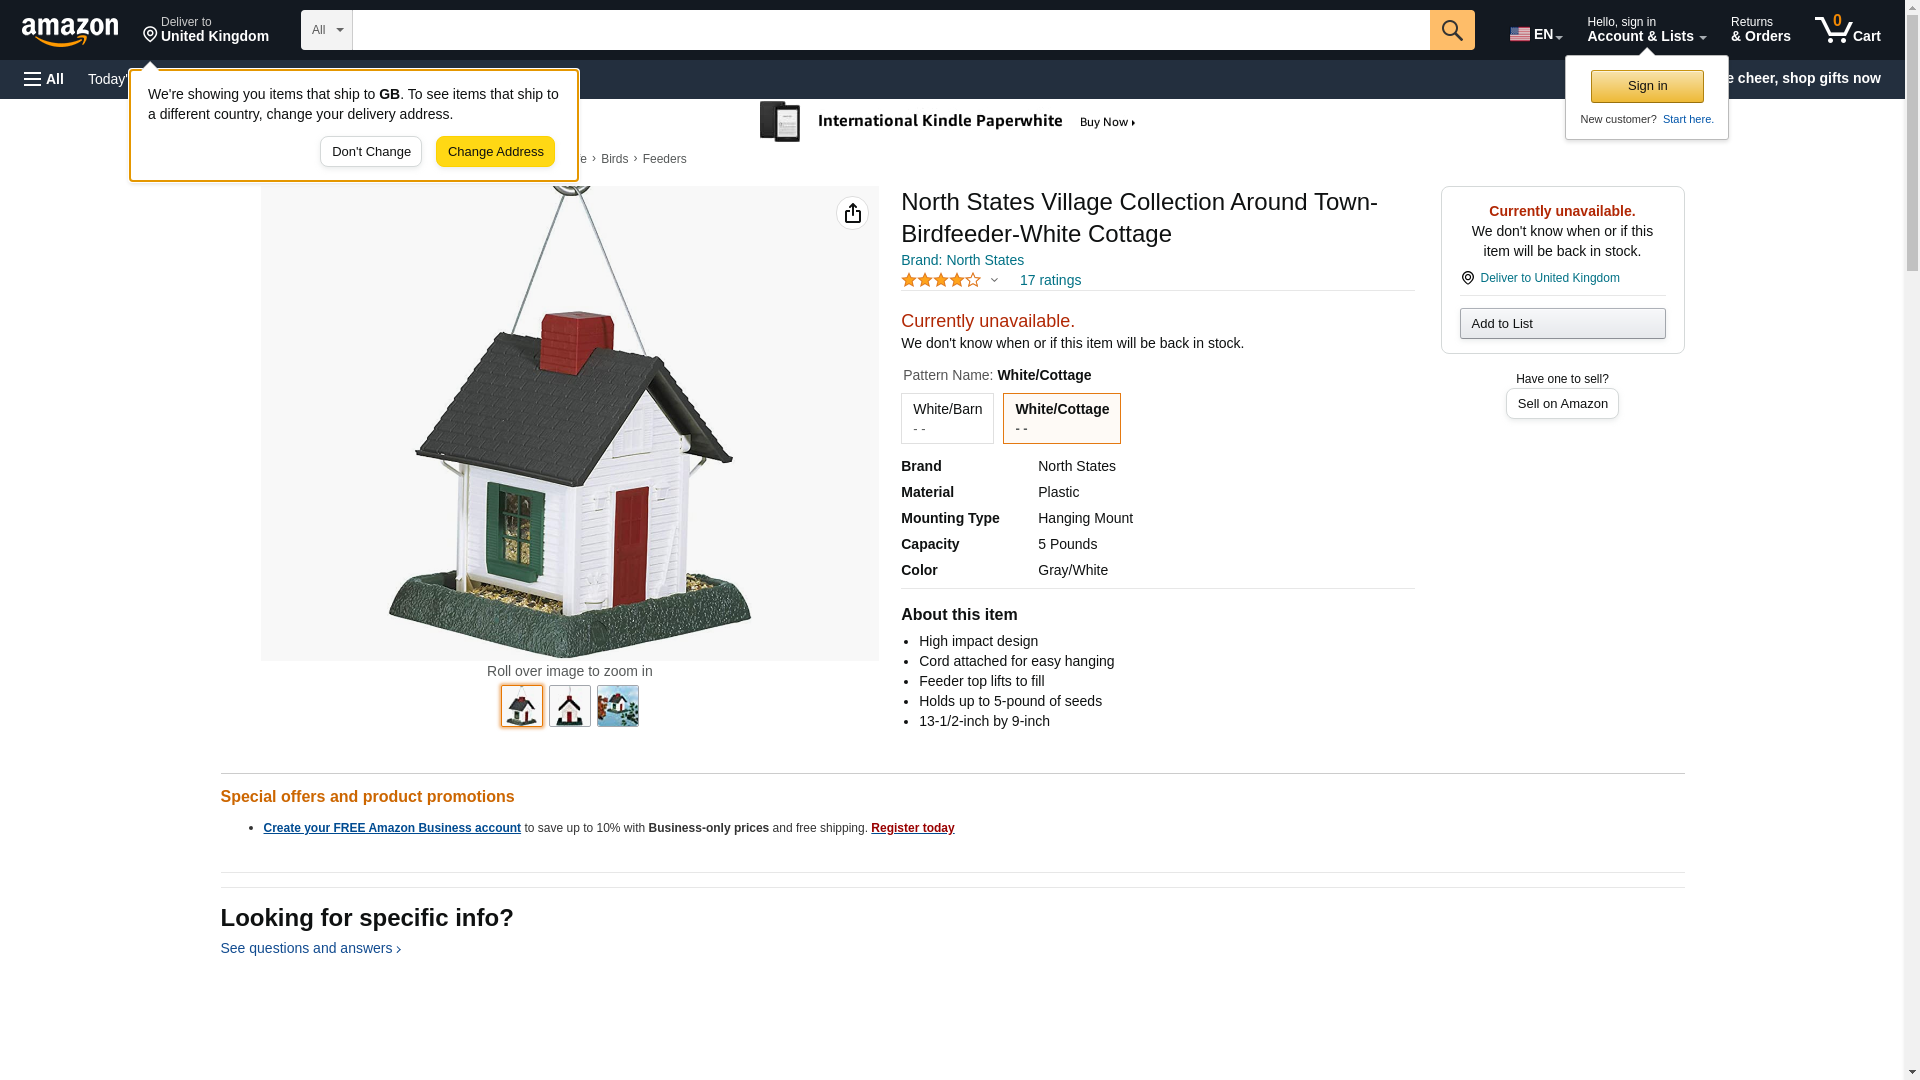Select the White/Barn pattern option

pyautogui.click(x=947, y=418)
